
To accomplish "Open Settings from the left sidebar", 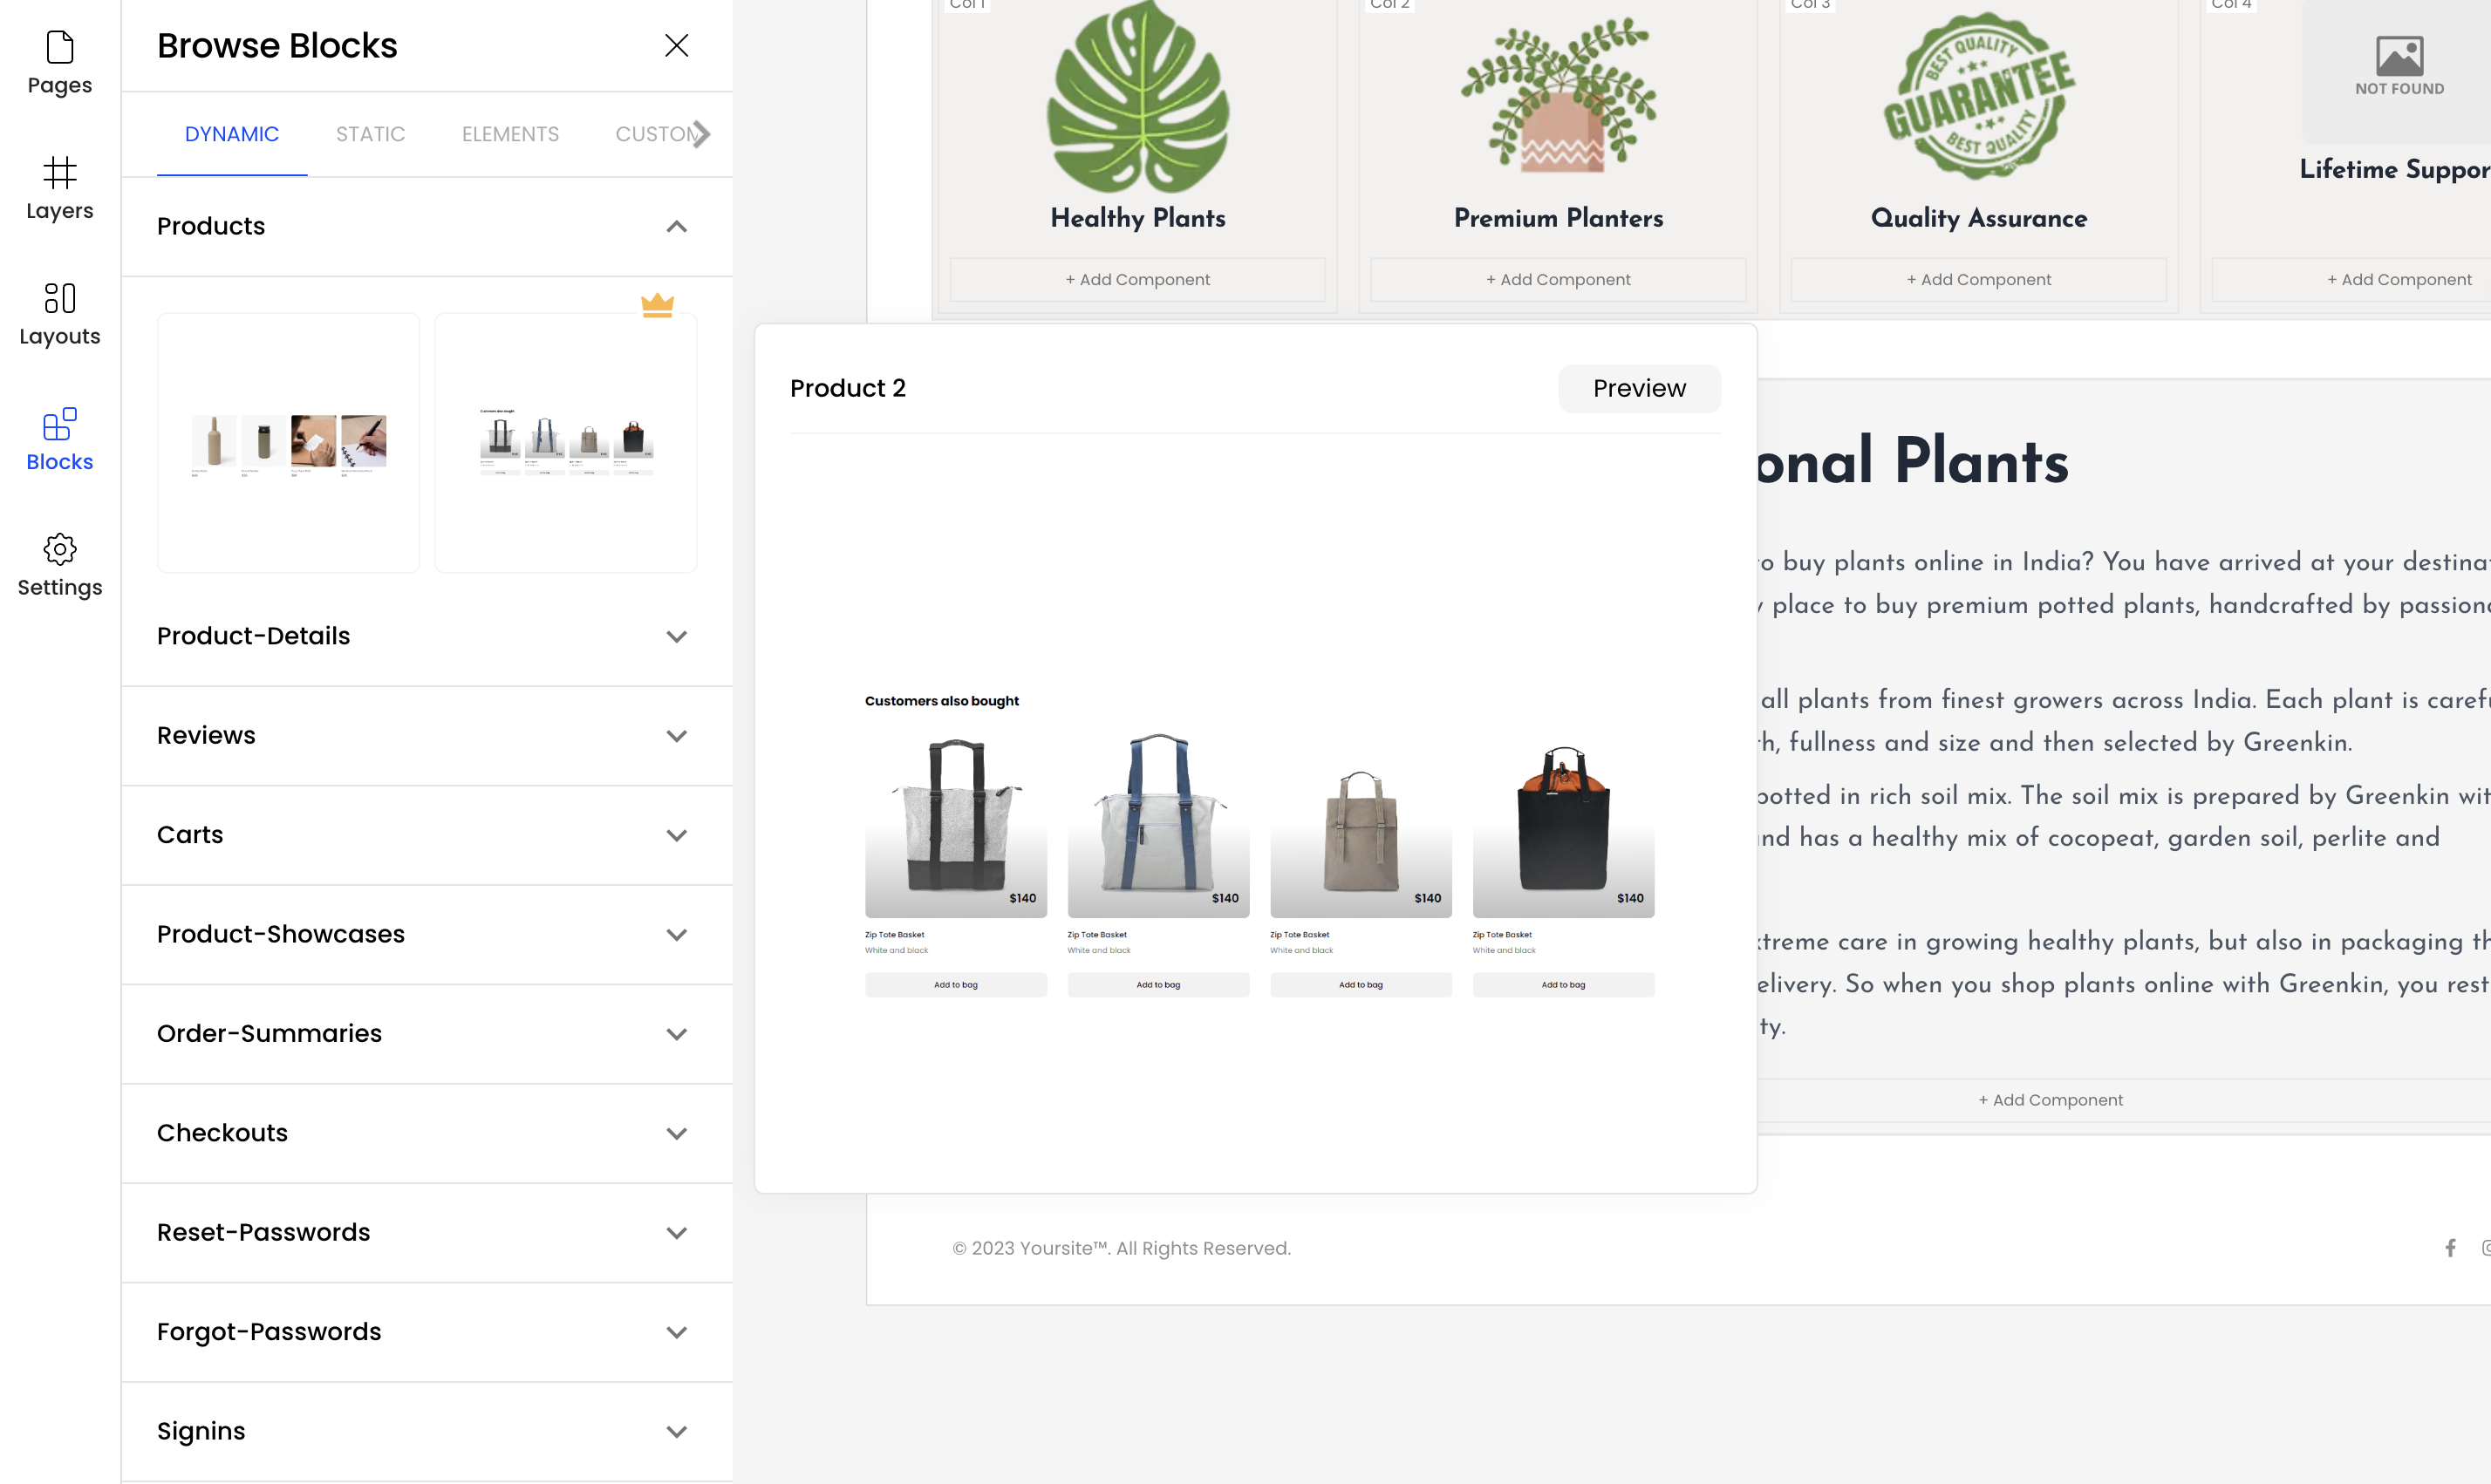I will pos(59,564).
